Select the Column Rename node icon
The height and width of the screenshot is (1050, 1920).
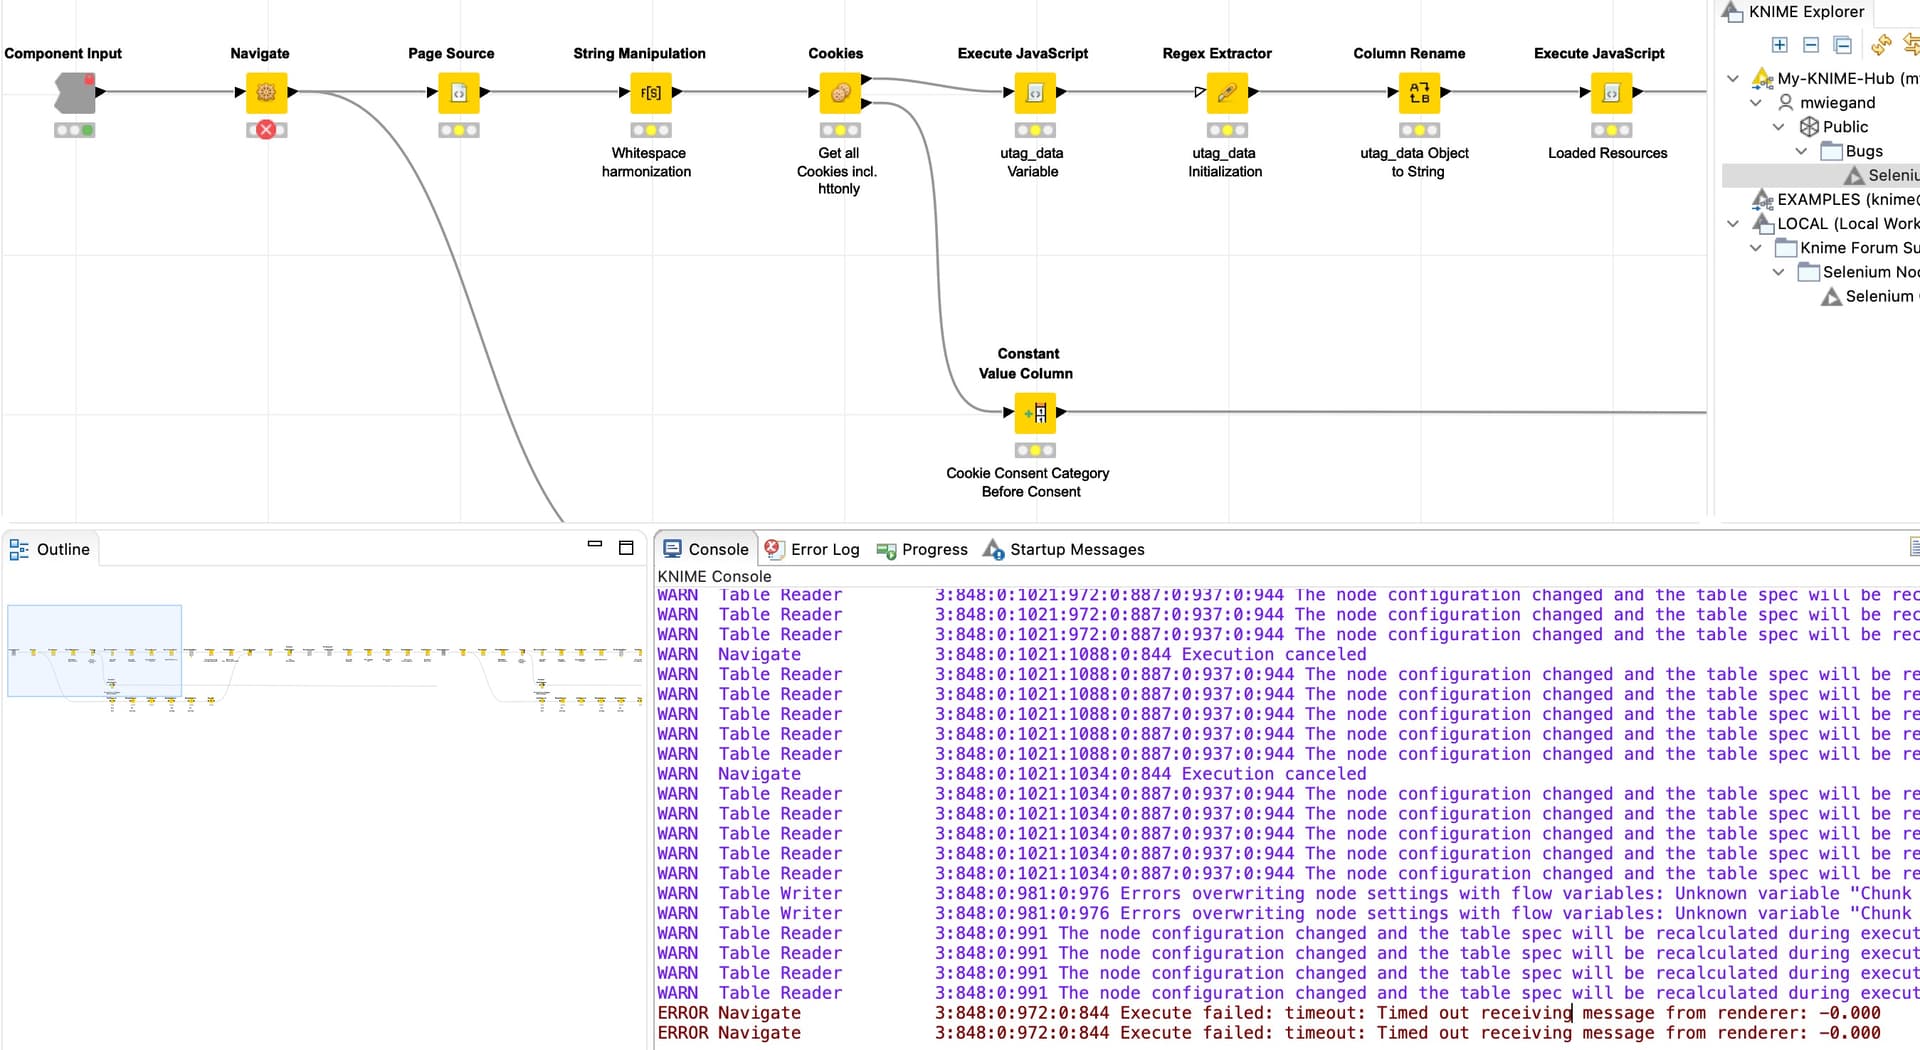pyautogui.click(x=1419, y=93)
